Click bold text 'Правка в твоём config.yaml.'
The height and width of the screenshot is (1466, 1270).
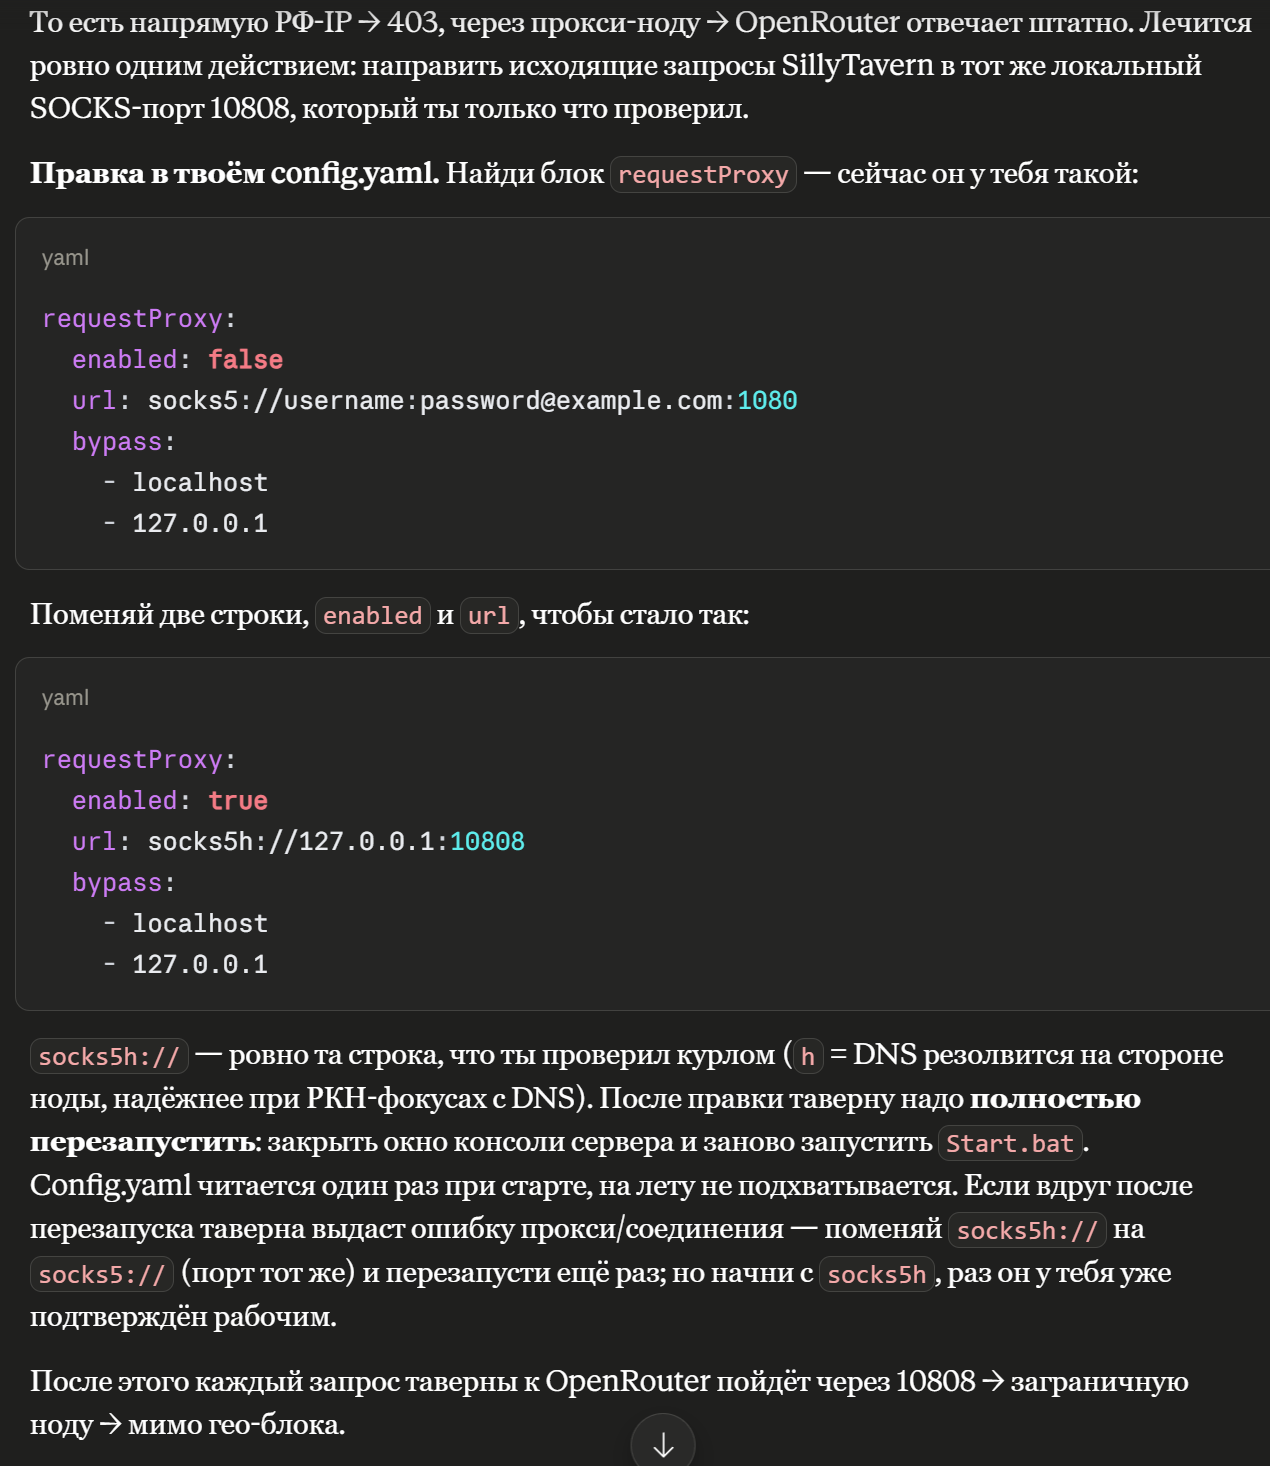(234, 174)
